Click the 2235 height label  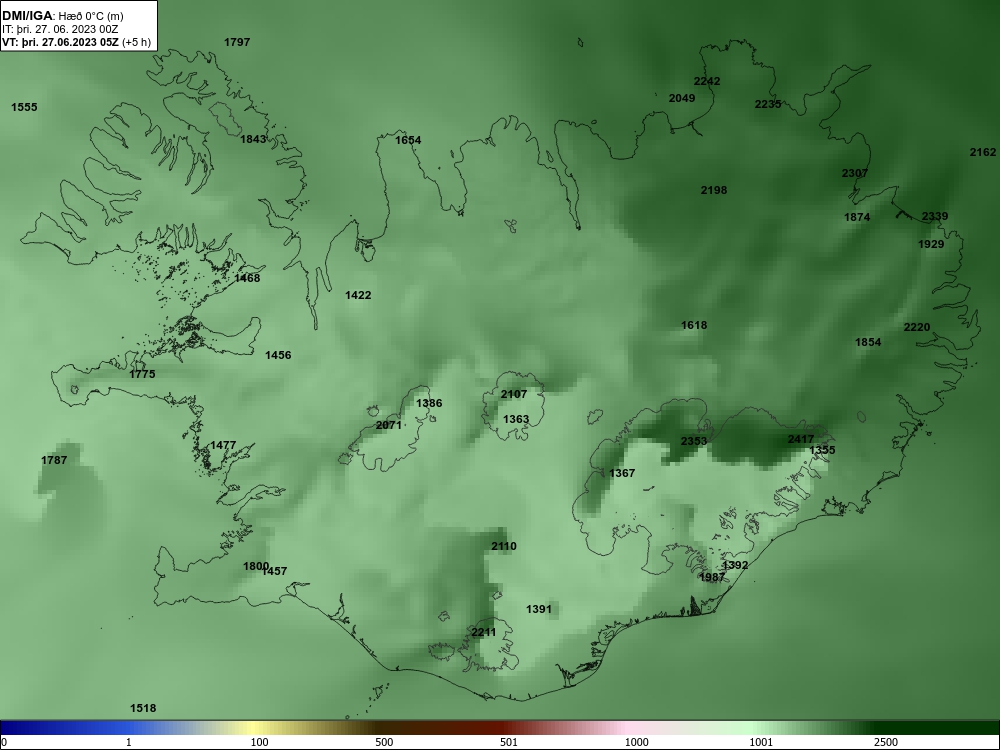tap(768, 104)
